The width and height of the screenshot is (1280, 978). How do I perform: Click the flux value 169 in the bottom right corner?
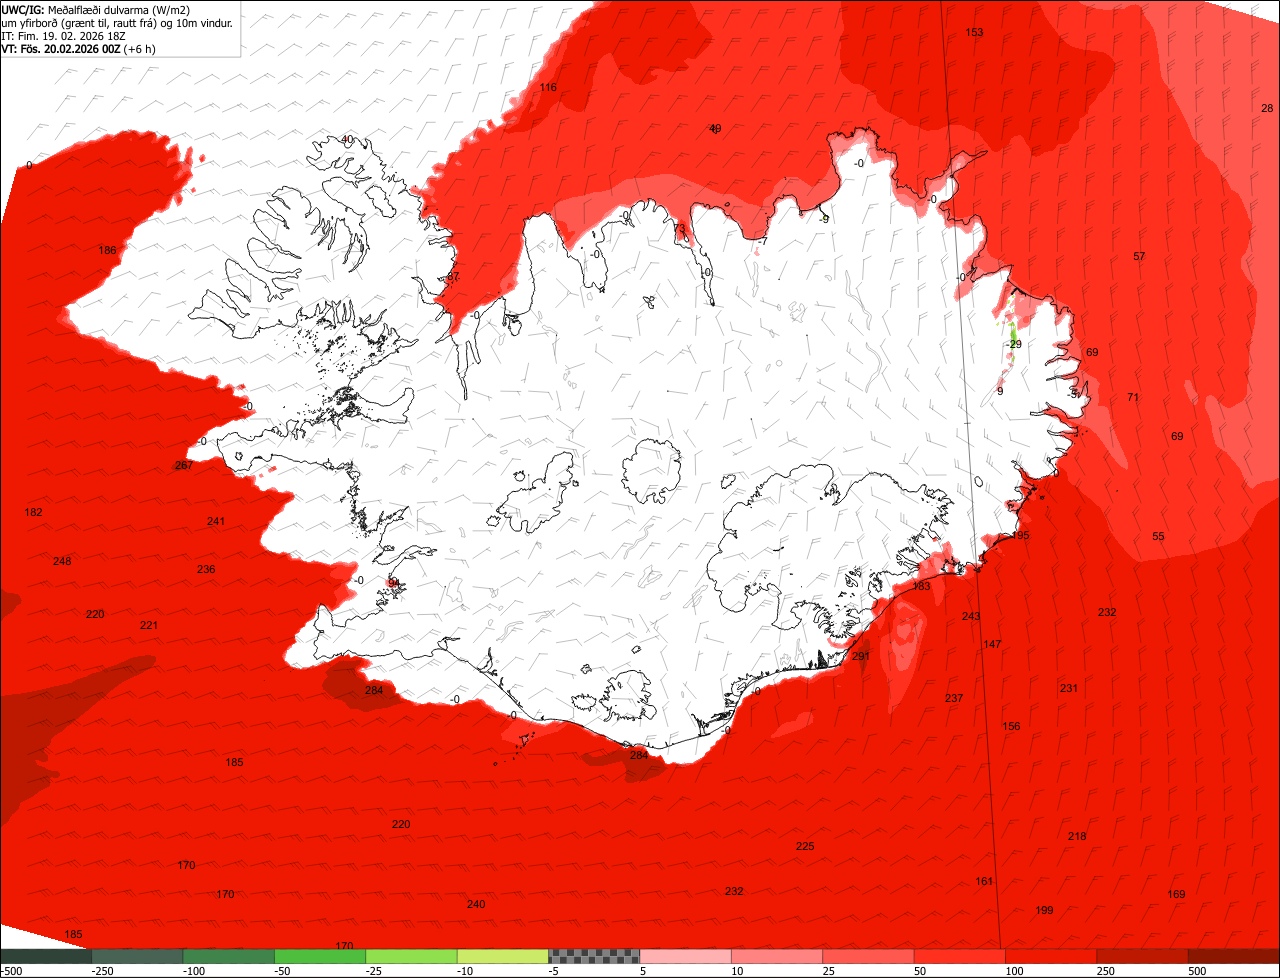[x=1176, y=894]
